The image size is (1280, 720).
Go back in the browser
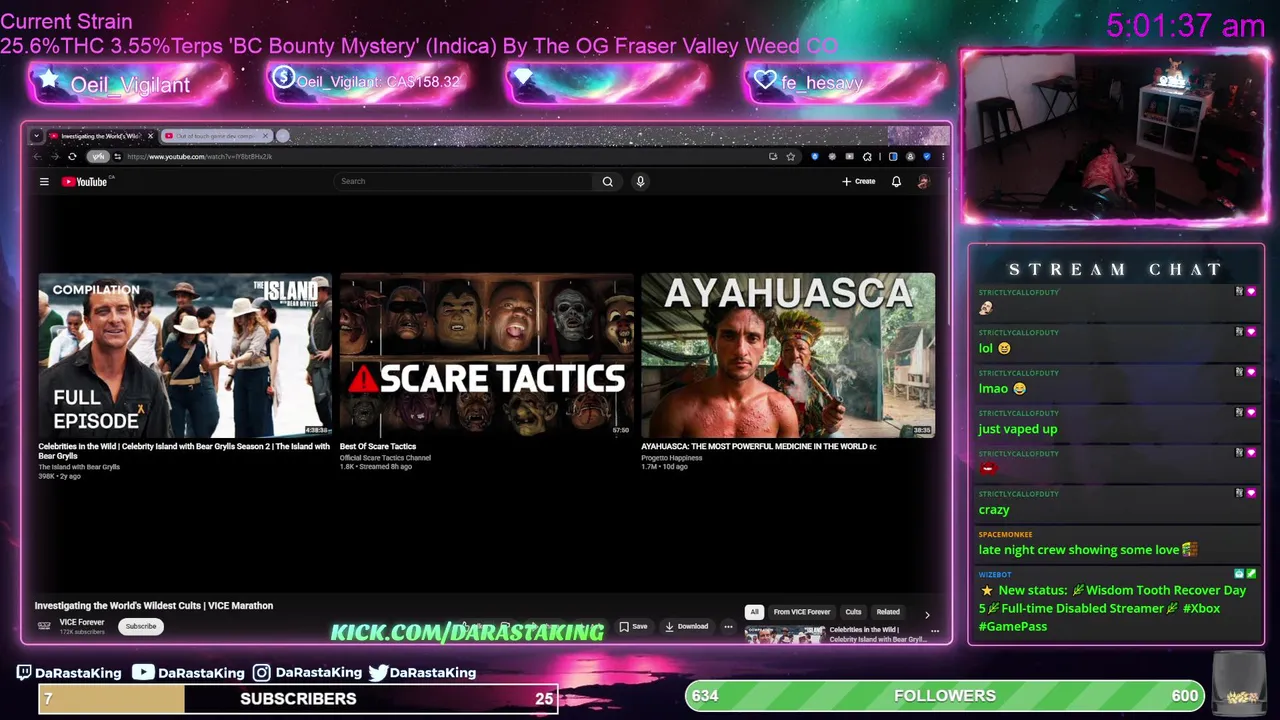38,156
